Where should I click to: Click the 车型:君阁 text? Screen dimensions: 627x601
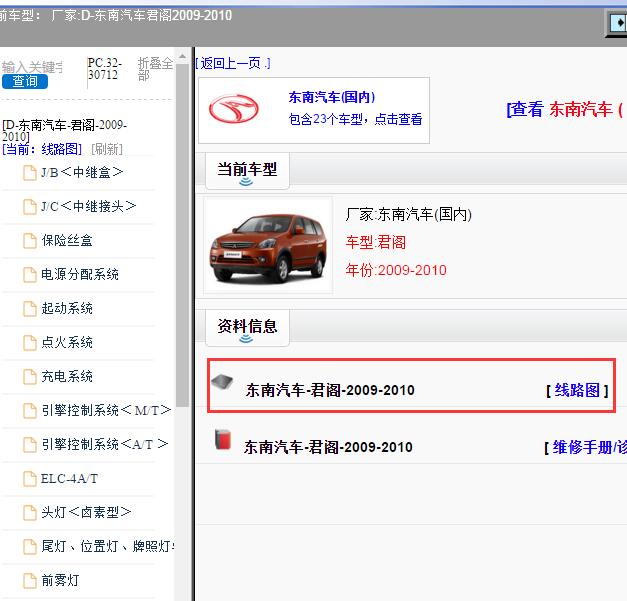tap(376, 243)
